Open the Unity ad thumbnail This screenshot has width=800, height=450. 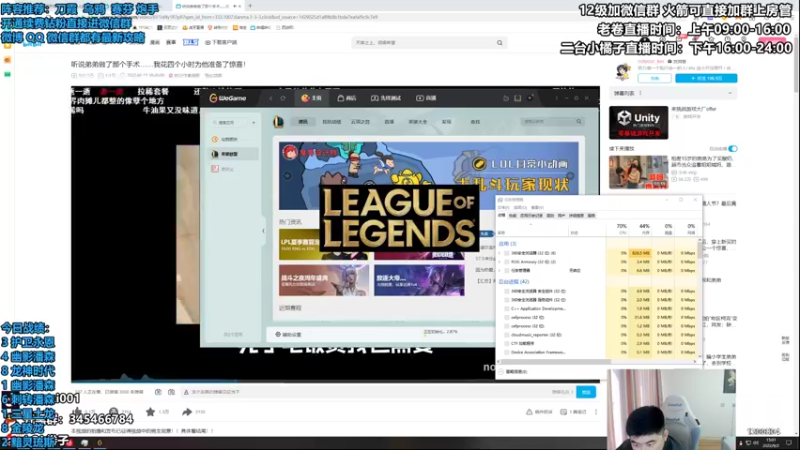pos(638,122)
